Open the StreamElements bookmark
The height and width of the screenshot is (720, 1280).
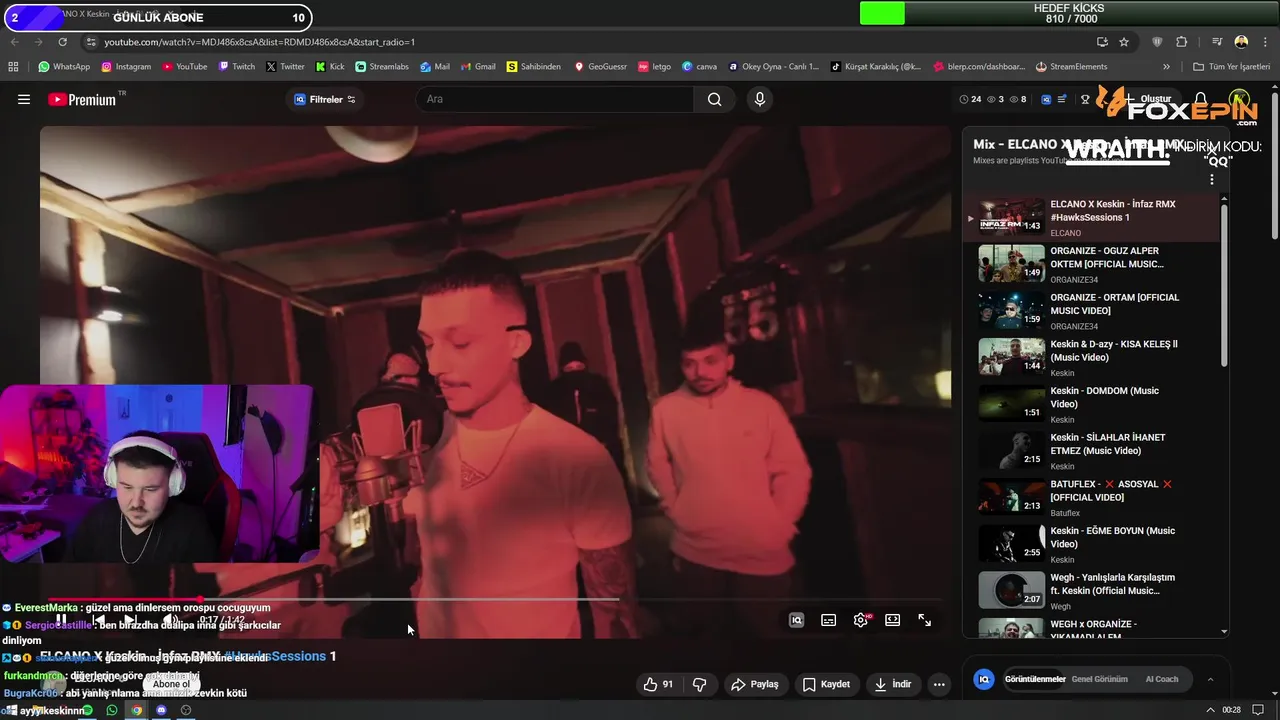coord(1071,67)
